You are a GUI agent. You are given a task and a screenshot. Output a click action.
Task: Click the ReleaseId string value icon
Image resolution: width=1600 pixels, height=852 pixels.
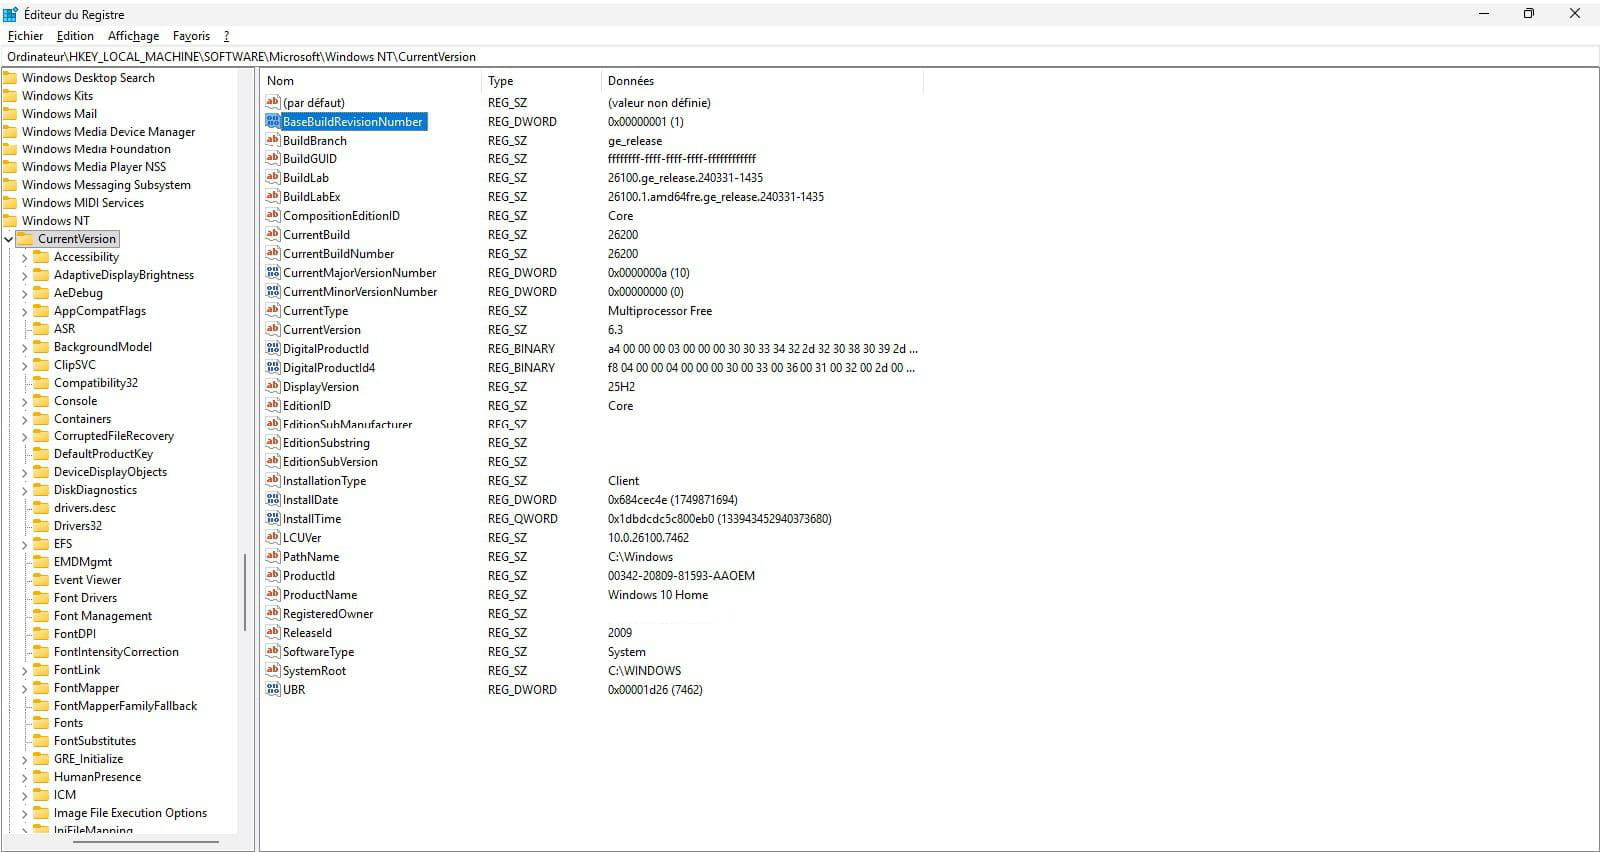coord(272,632)
